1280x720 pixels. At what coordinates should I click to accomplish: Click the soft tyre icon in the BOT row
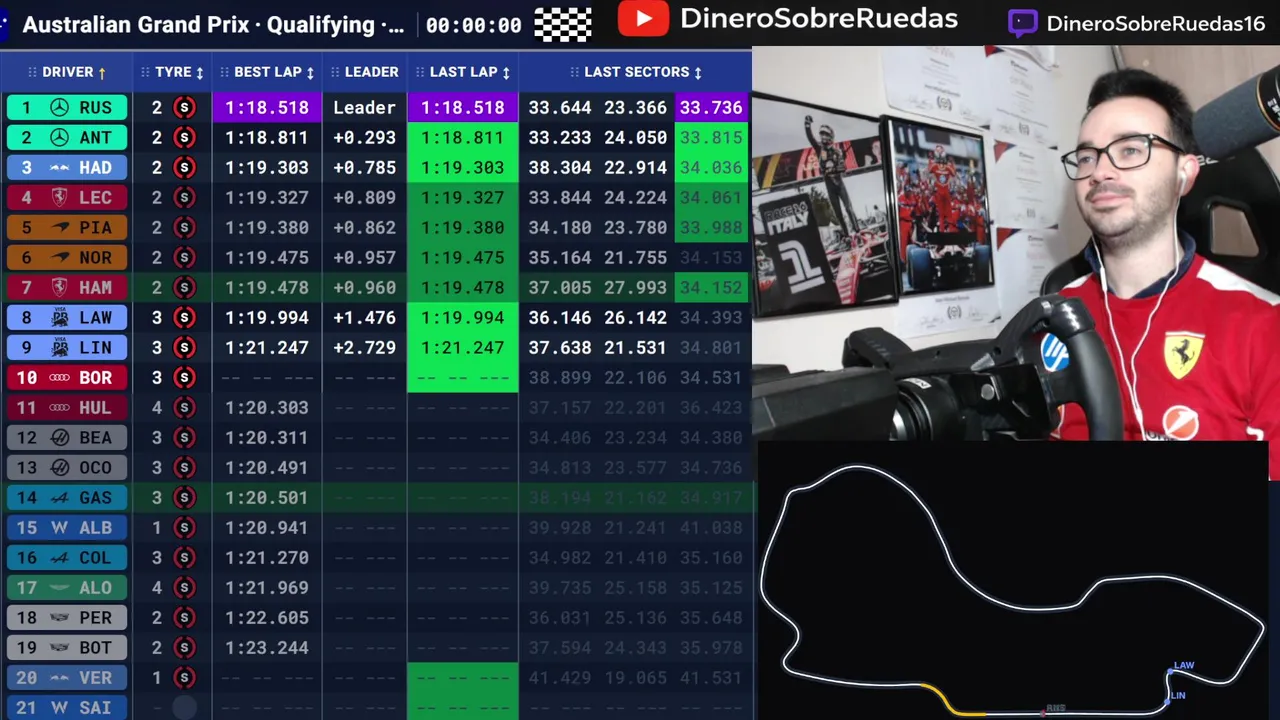(184, 647)
